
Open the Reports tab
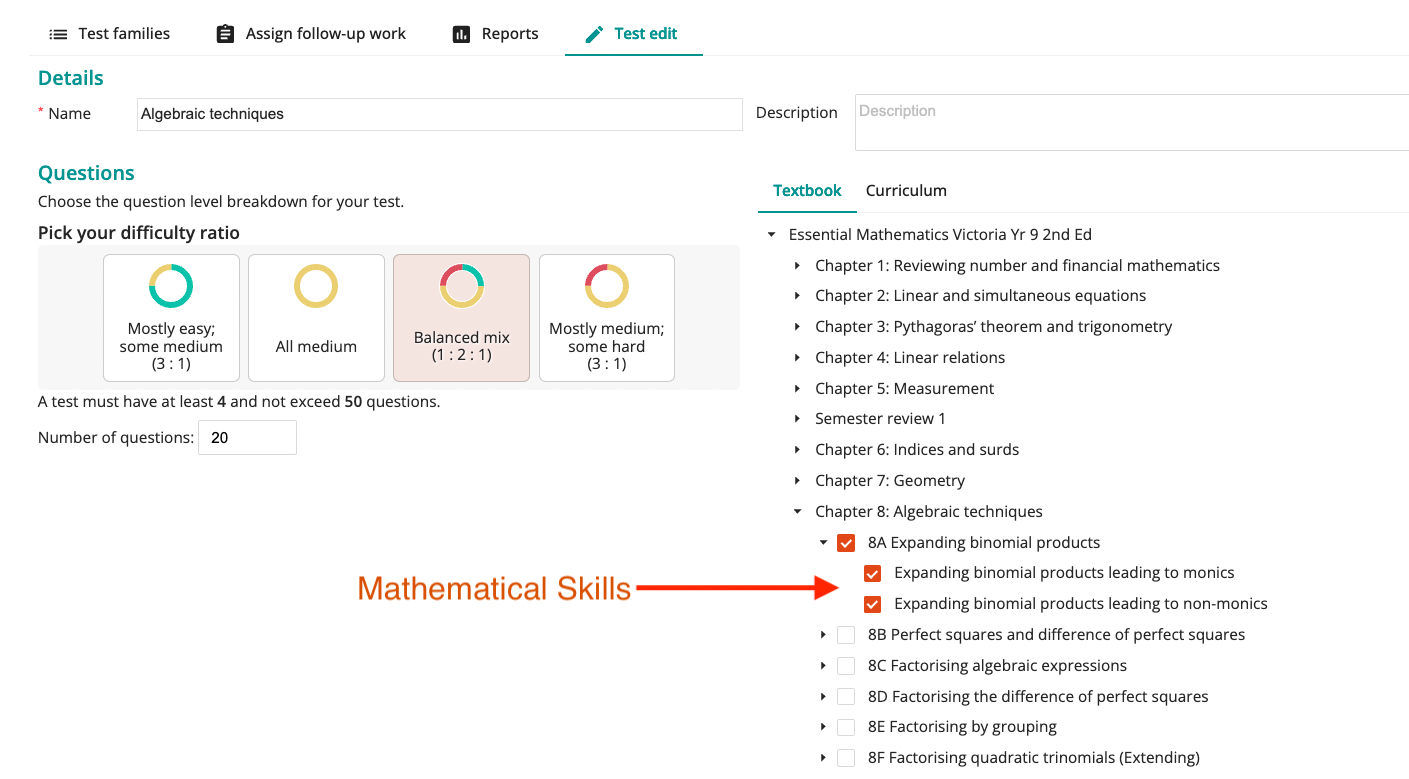(495, 34)
